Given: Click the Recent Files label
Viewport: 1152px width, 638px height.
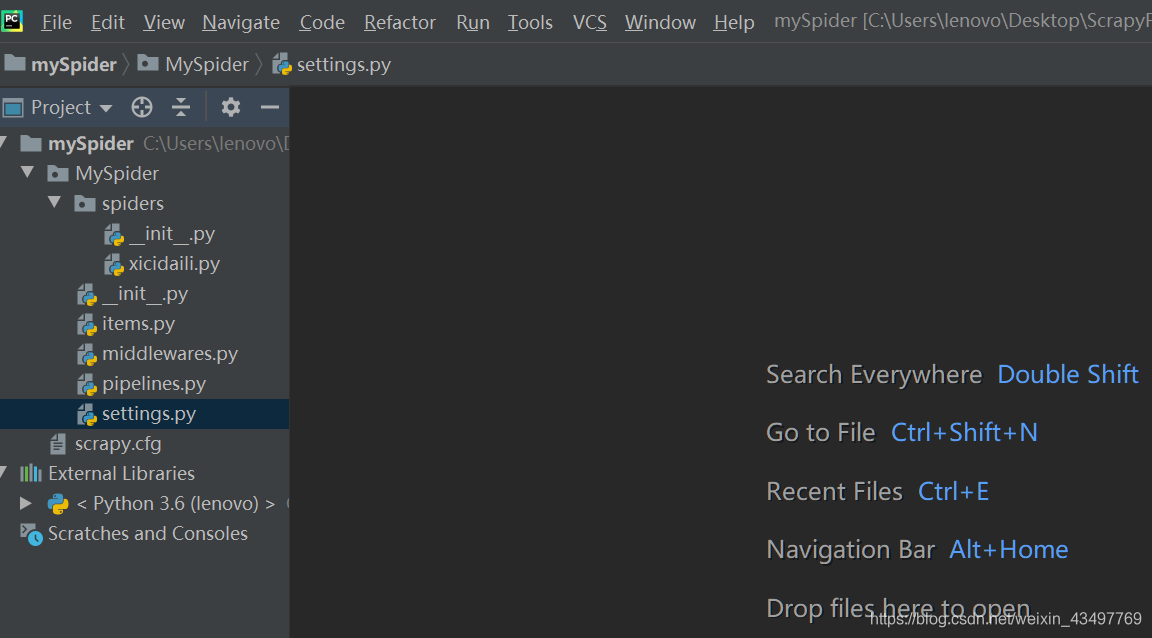Looking at the screenshot, I should 834,492.
